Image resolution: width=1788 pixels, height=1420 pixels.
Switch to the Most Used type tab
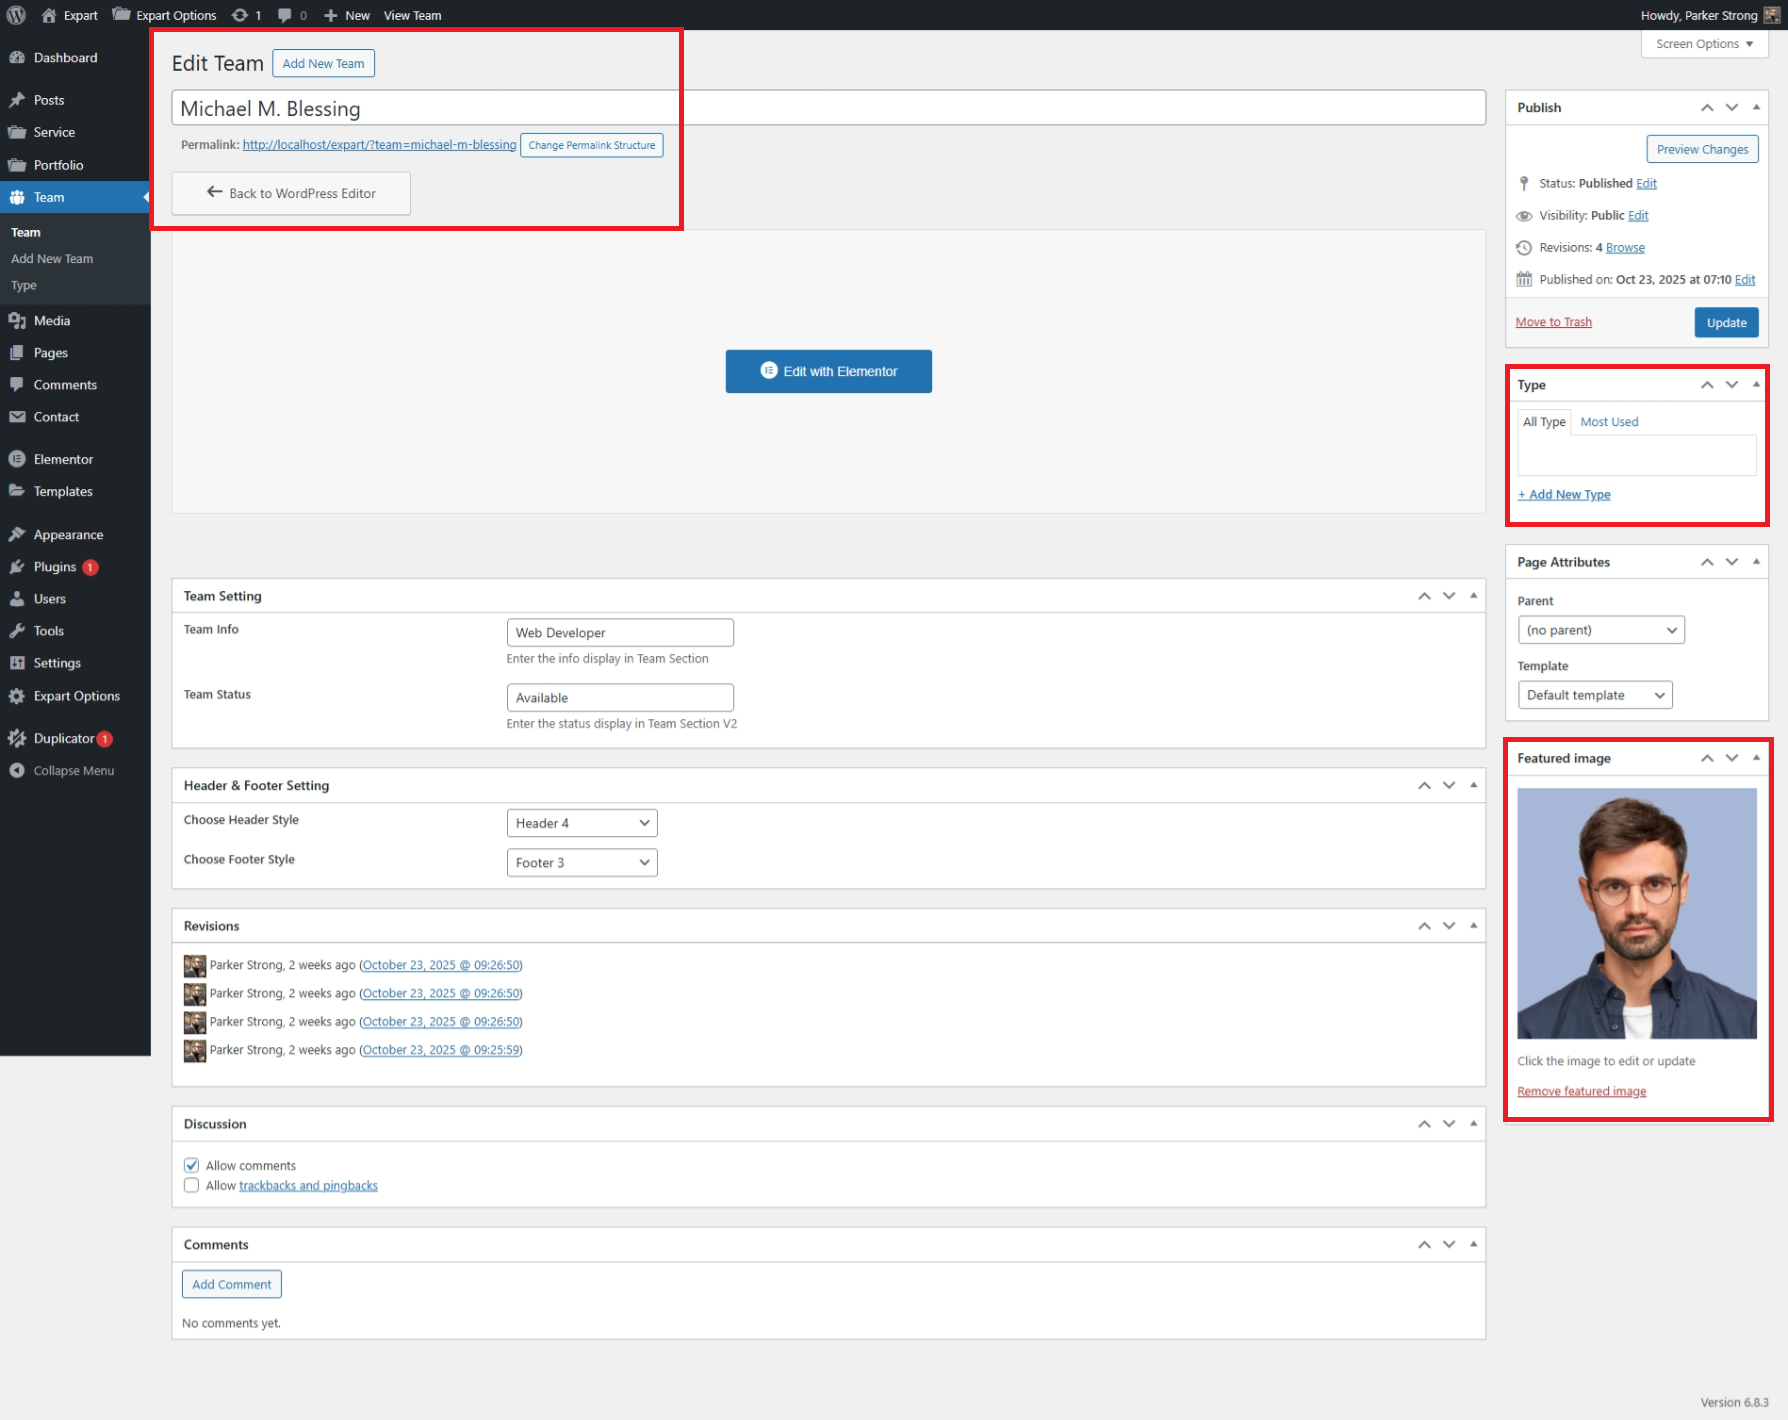1609,422
